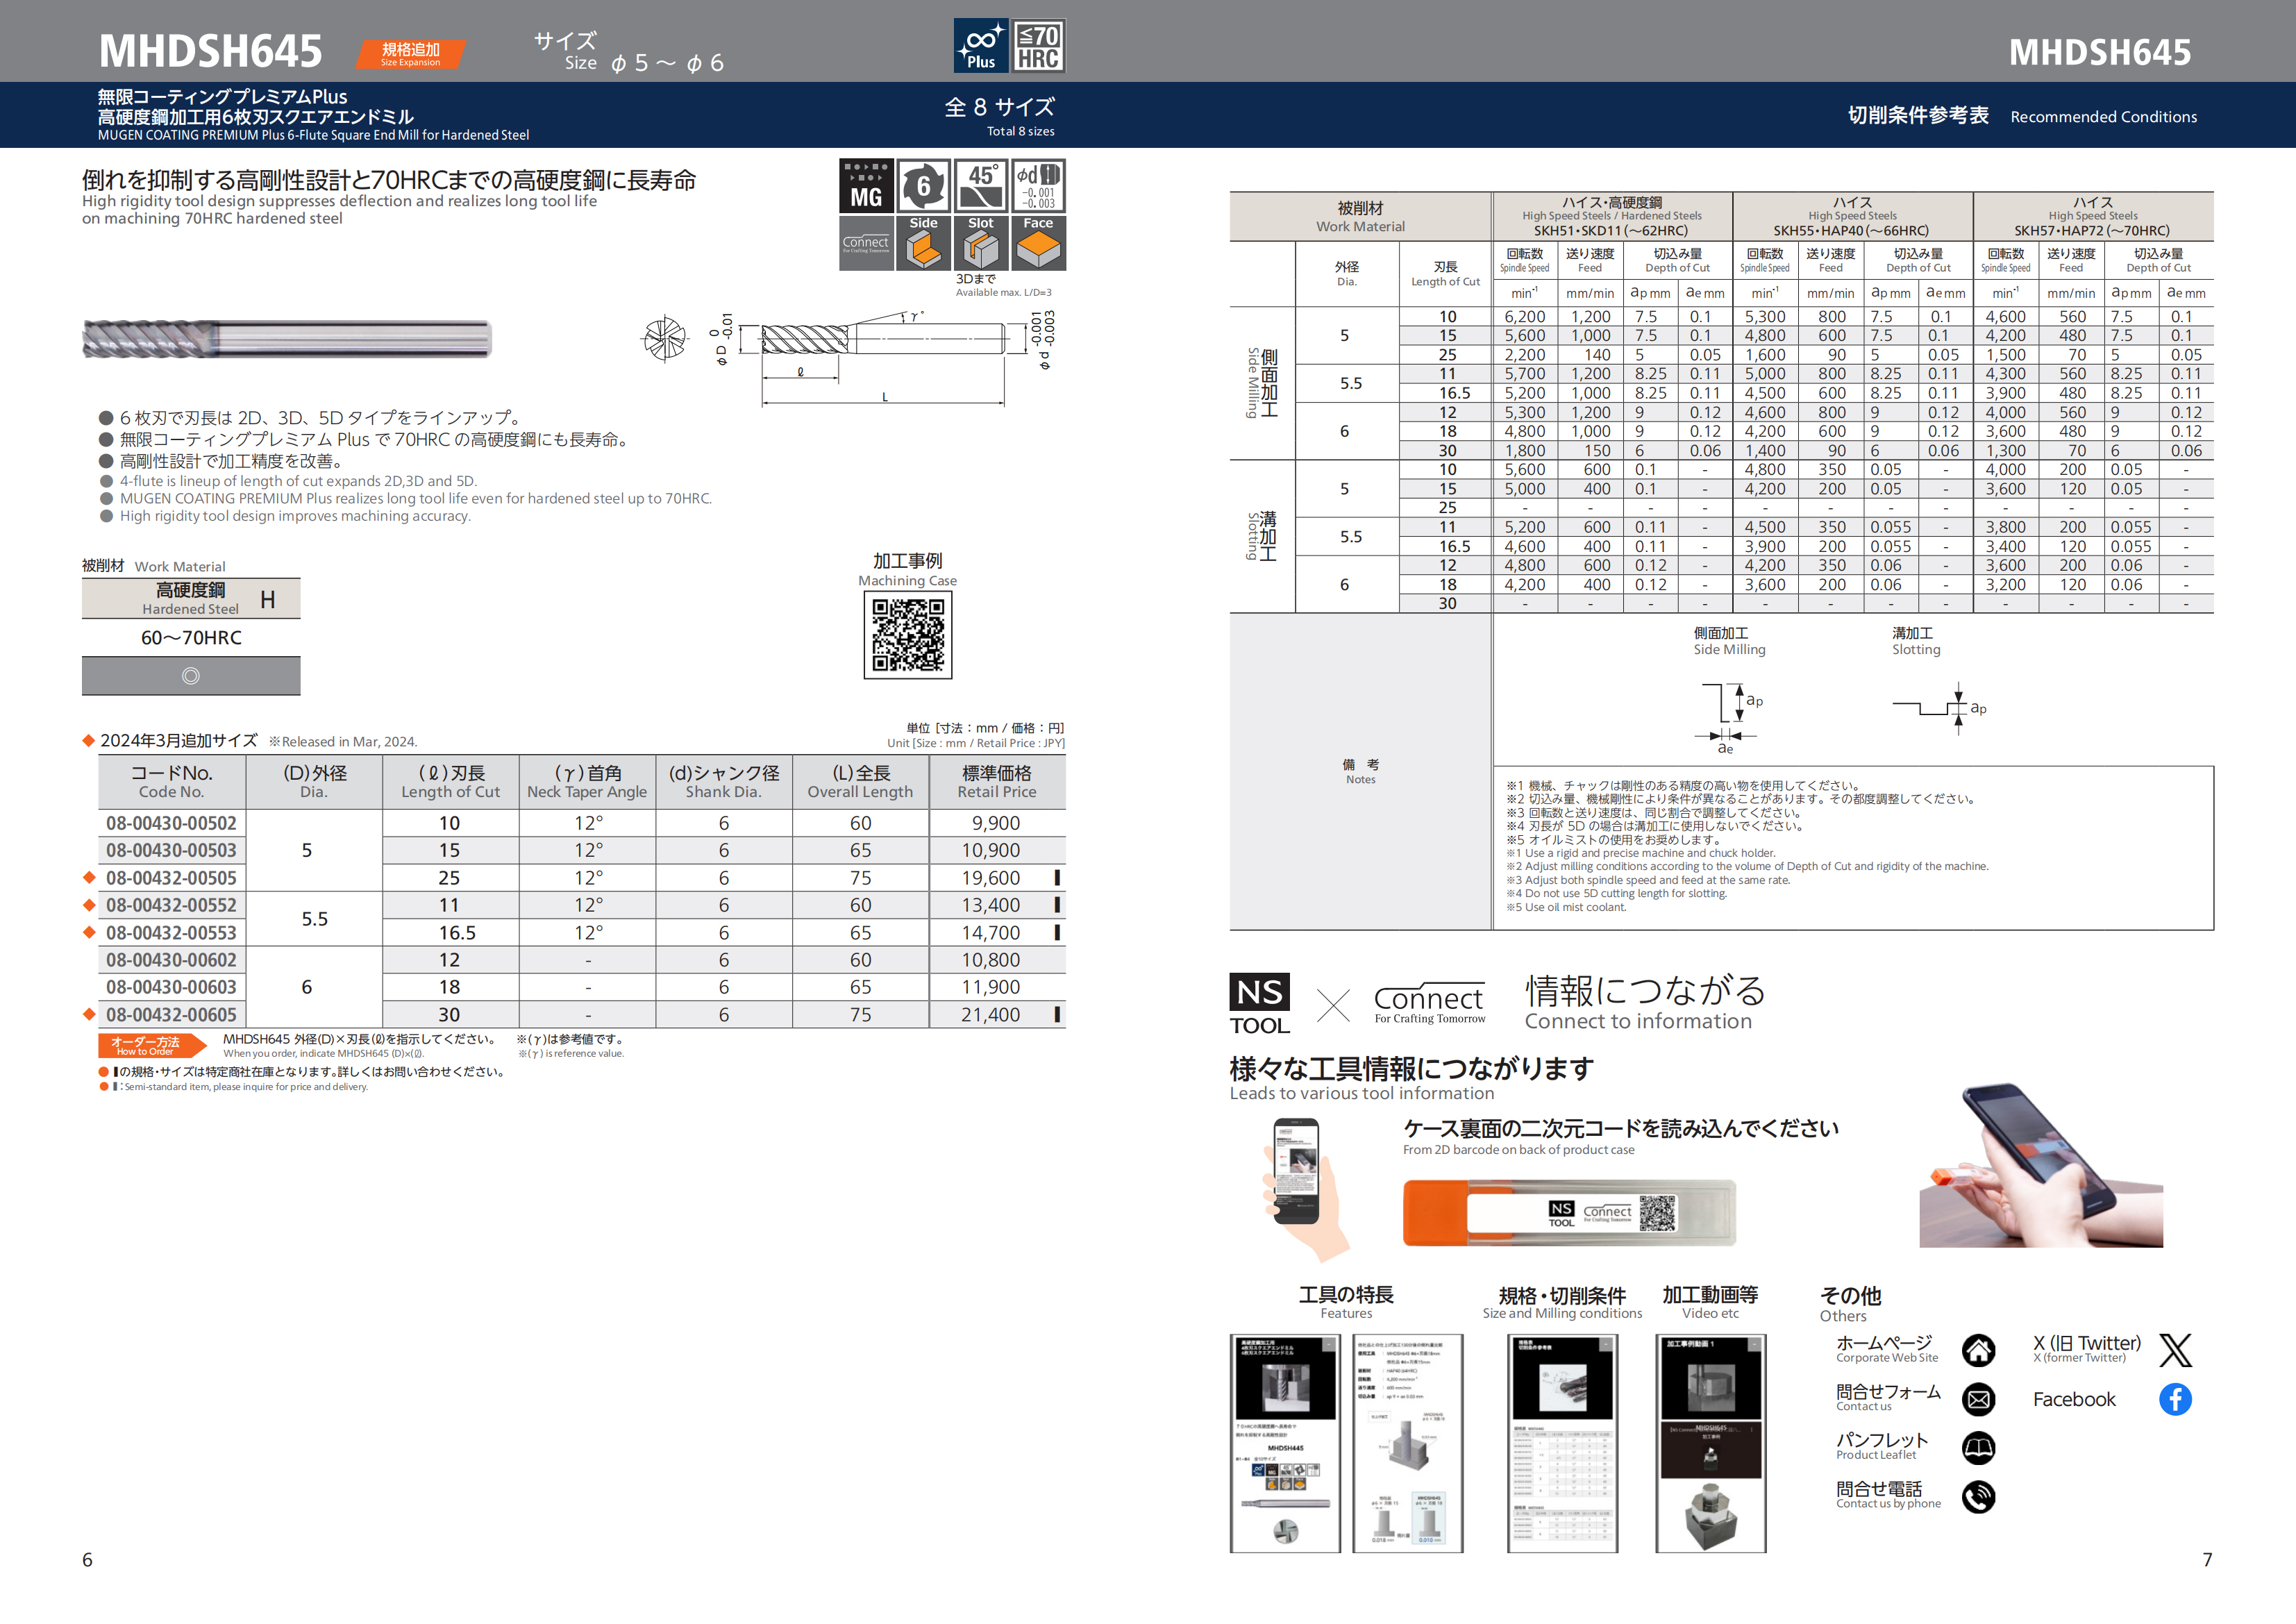This screenshot has width=2296, height=1624.
Task: Click the Corporate Web Site home icon
Action: pos(1977,1351)
